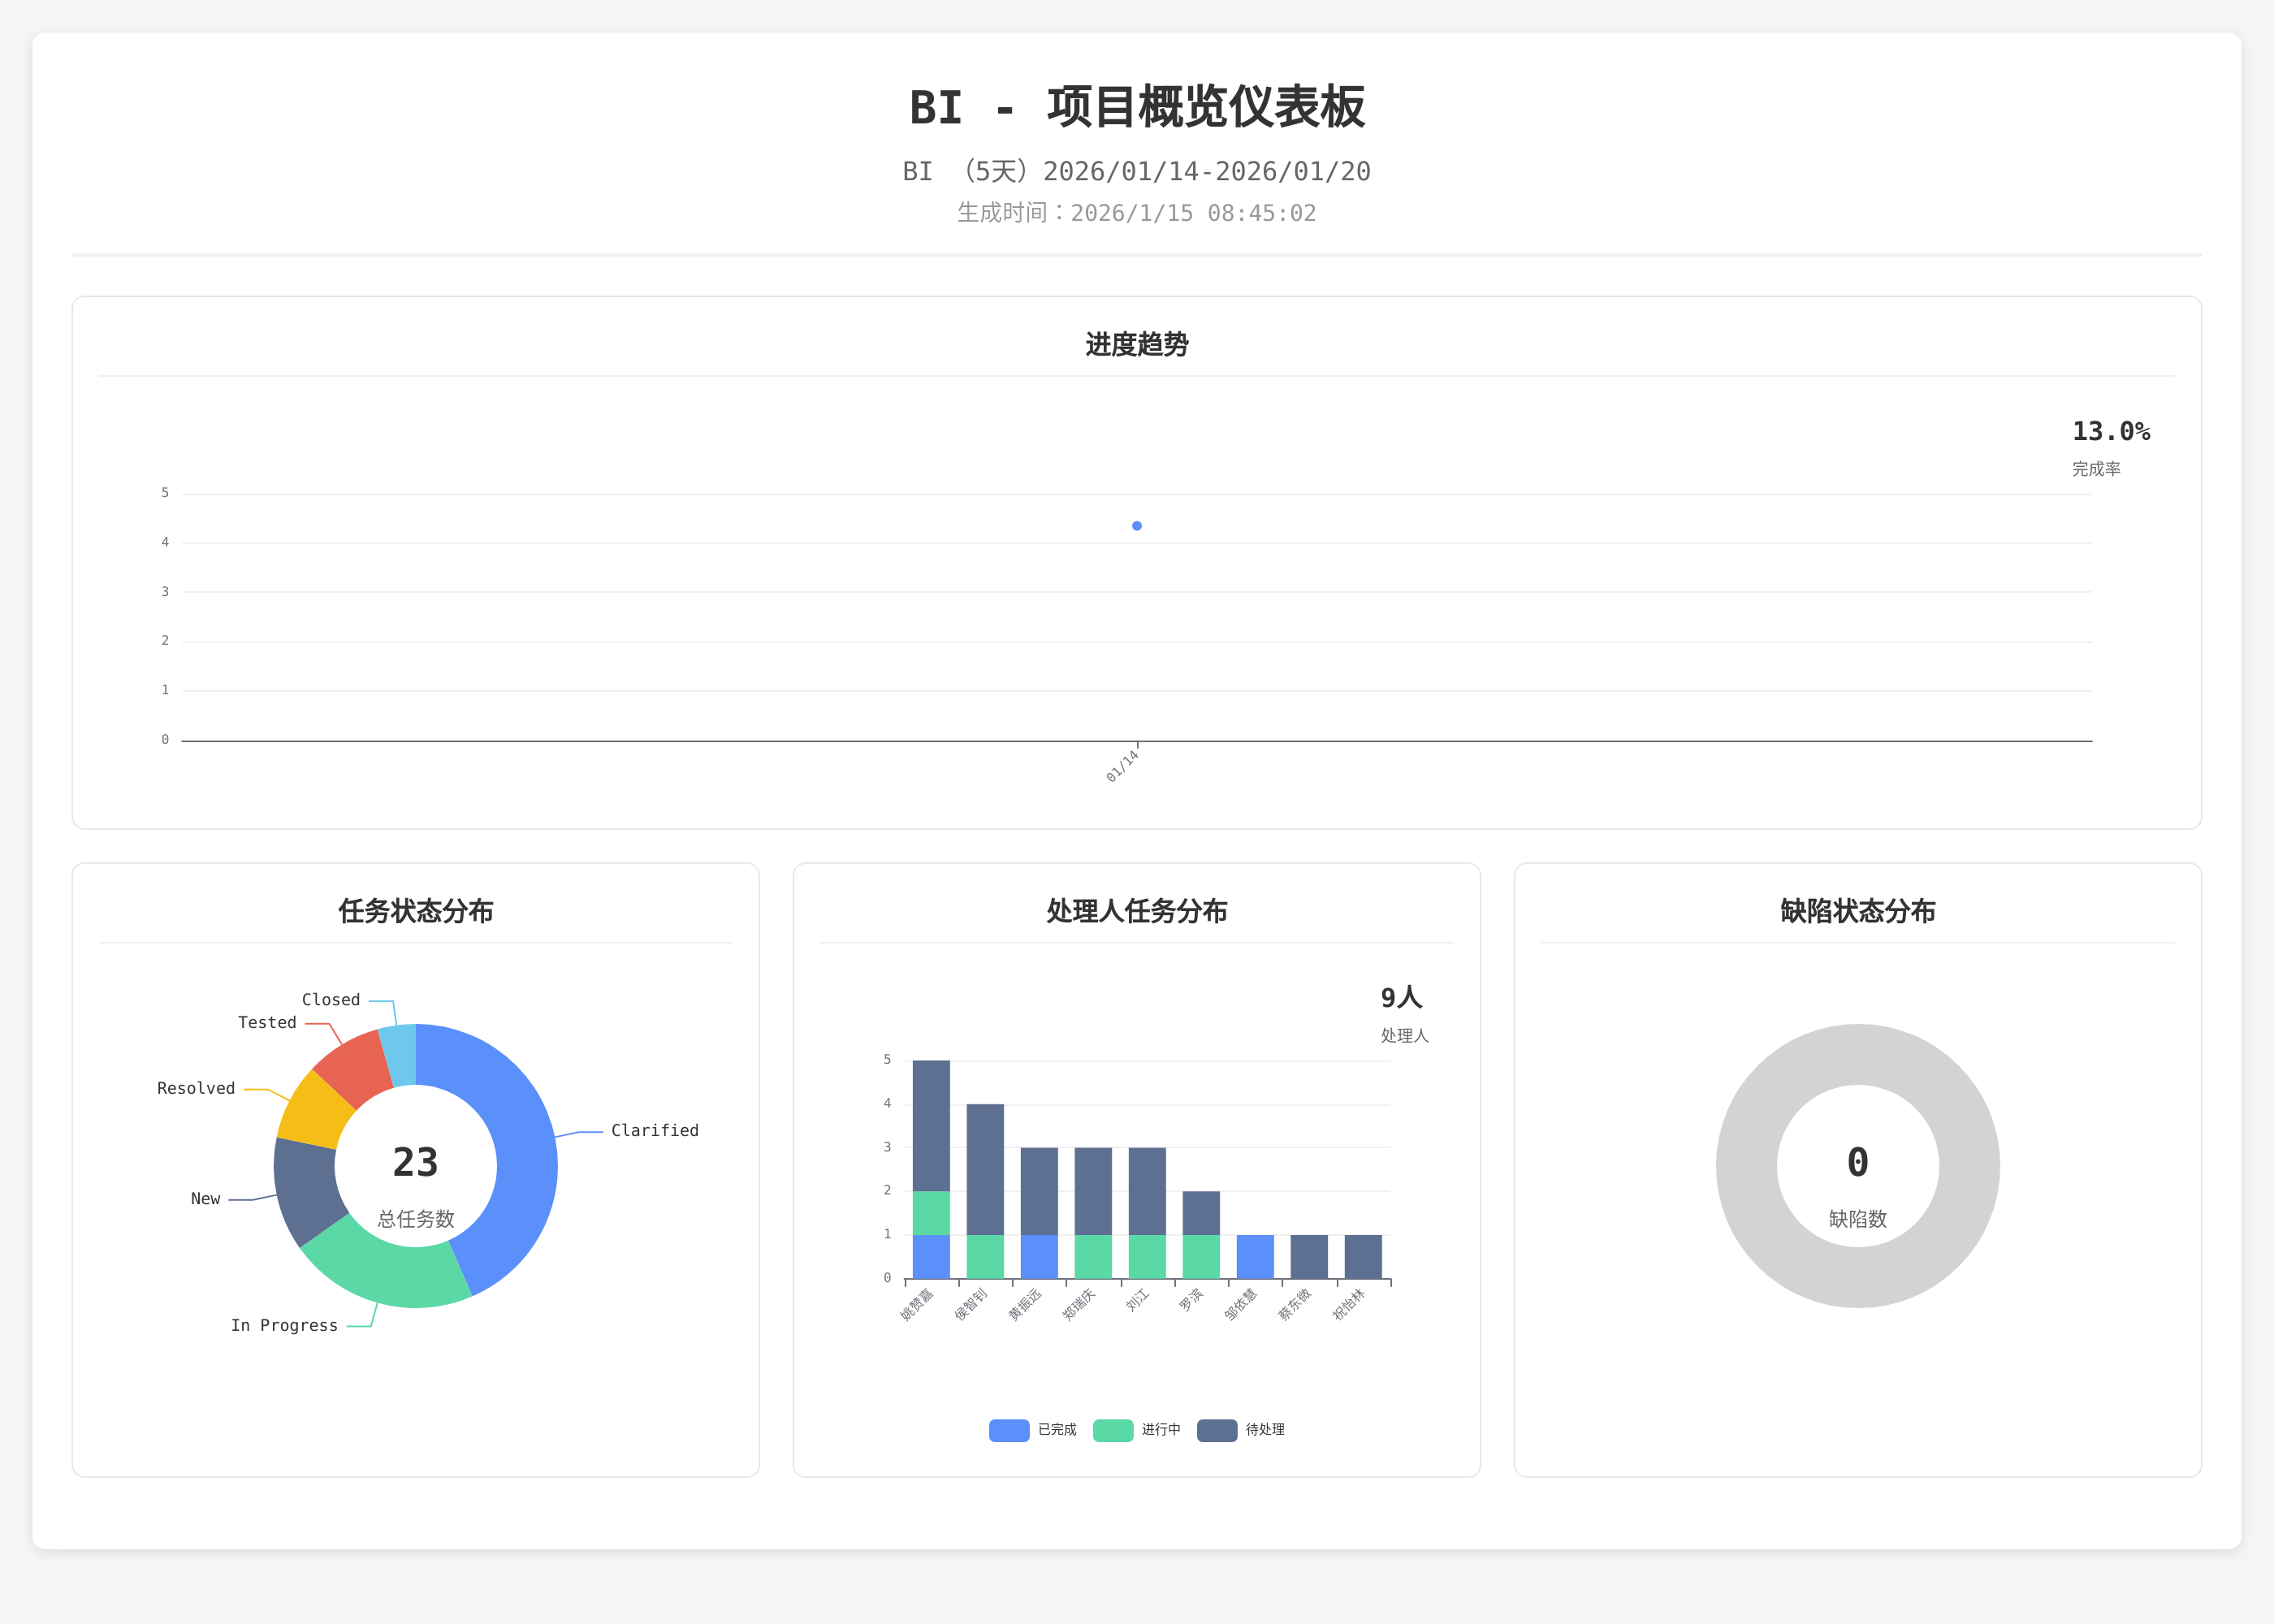
Task: Click the light-blue Closed donut segment
Action: pyautogui.click(x=400, y=1055)
